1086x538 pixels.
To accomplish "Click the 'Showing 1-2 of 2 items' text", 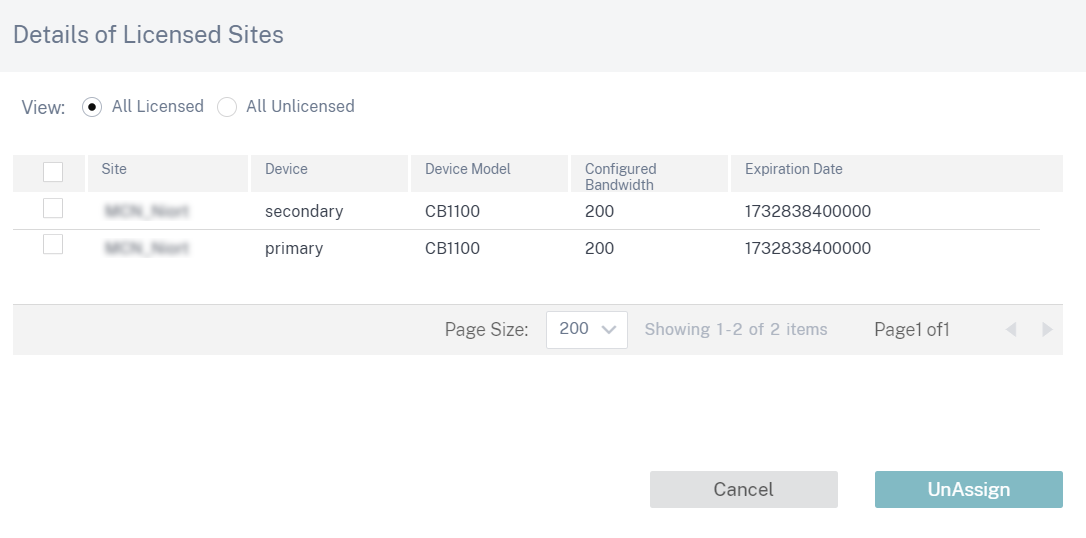I will coord(736,330).
